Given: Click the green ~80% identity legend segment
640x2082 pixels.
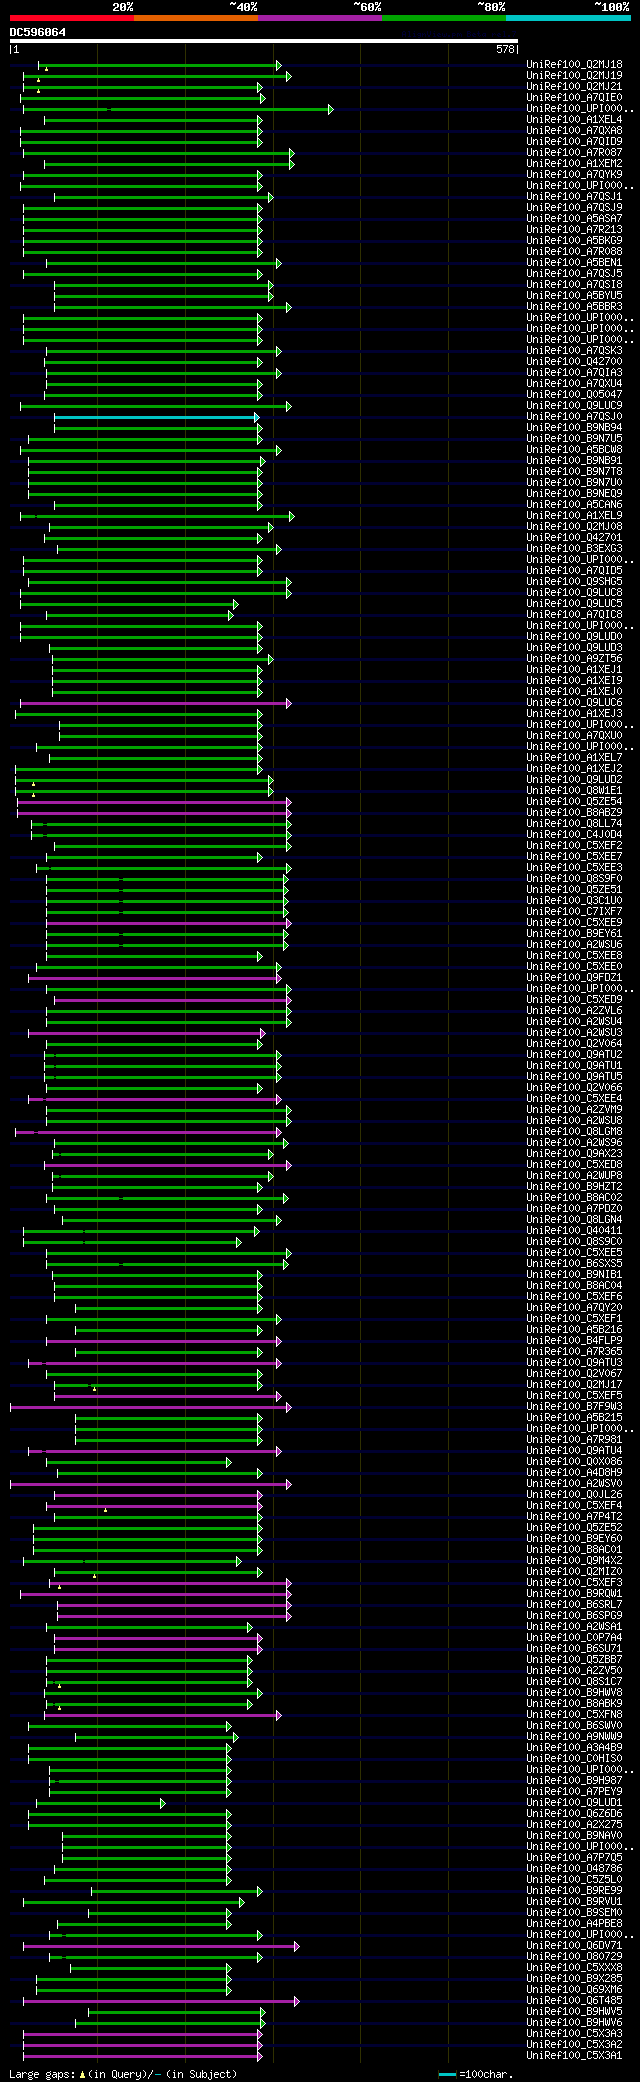Looking at the screenshot, I should [444, 18].
